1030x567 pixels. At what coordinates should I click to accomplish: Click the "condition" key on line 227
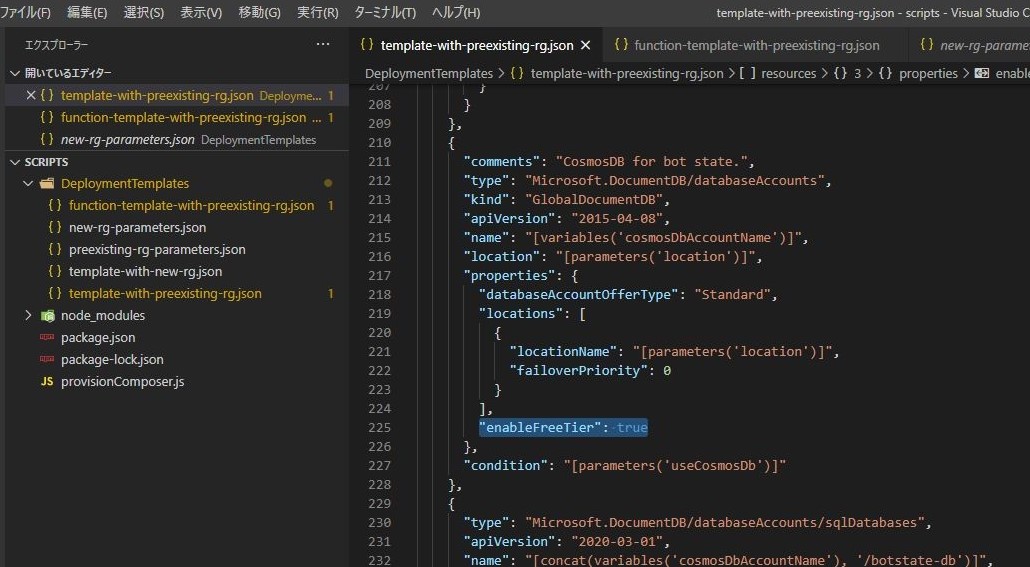tap(505, 466)
